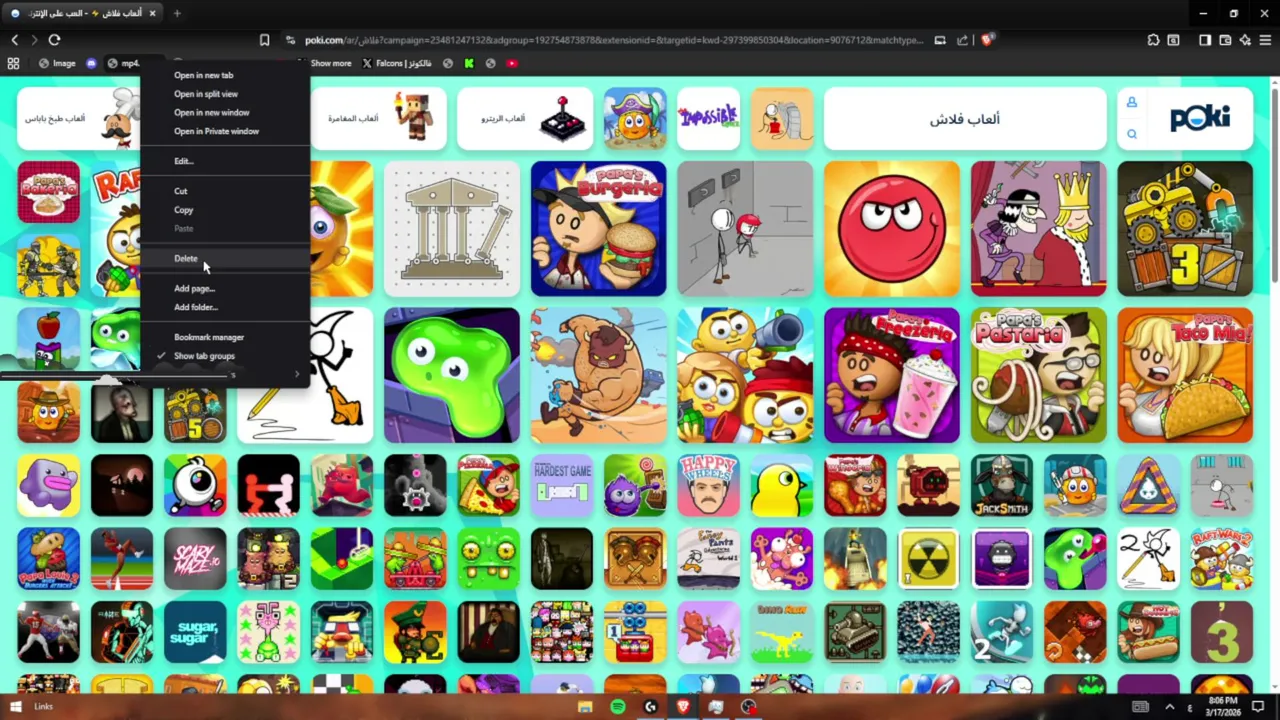Viewport: 1280px width, 720px height.
Task: Reload the page with refresh icon
Action: tap(54, 40)
